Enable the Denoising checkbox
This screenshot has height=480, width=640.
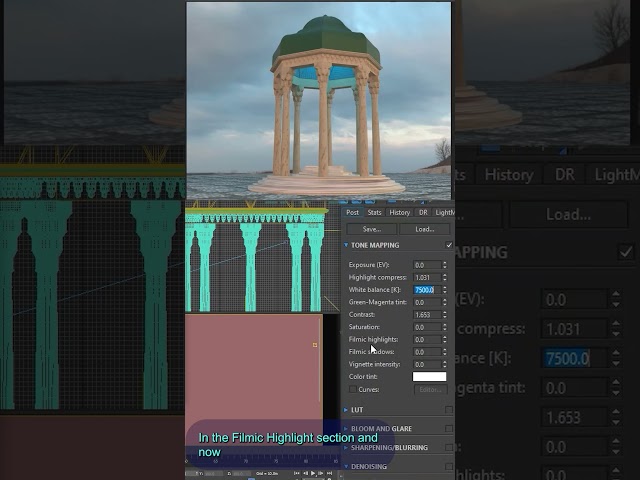coord(449,466)
